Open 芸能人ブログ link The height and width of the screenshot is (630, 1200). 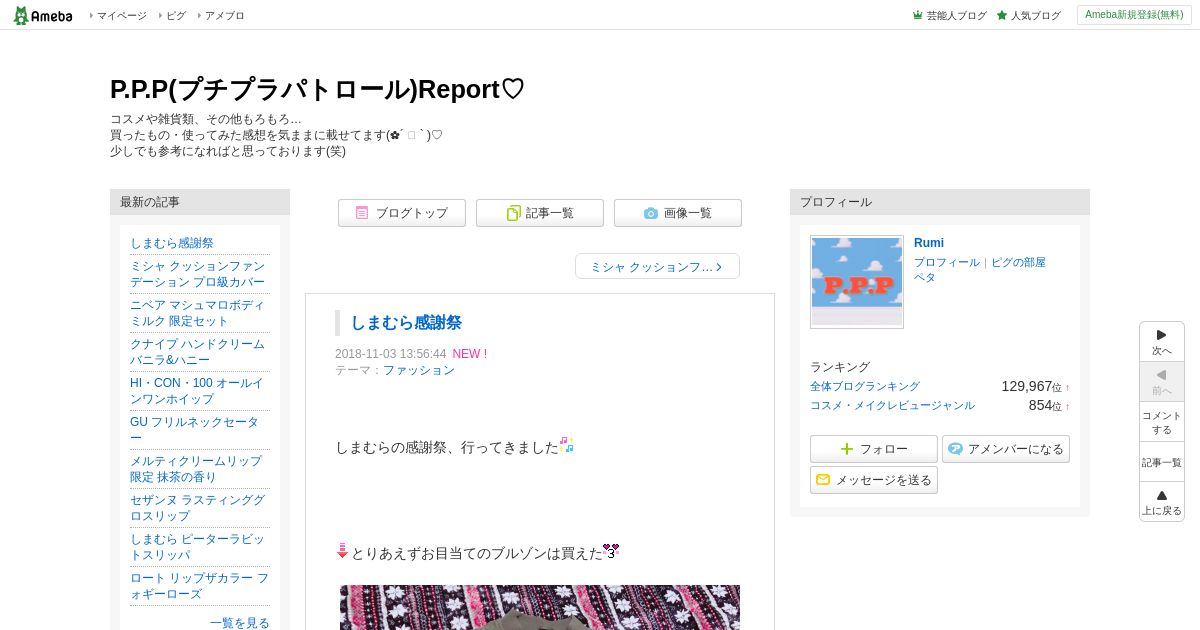coord(956,16)
